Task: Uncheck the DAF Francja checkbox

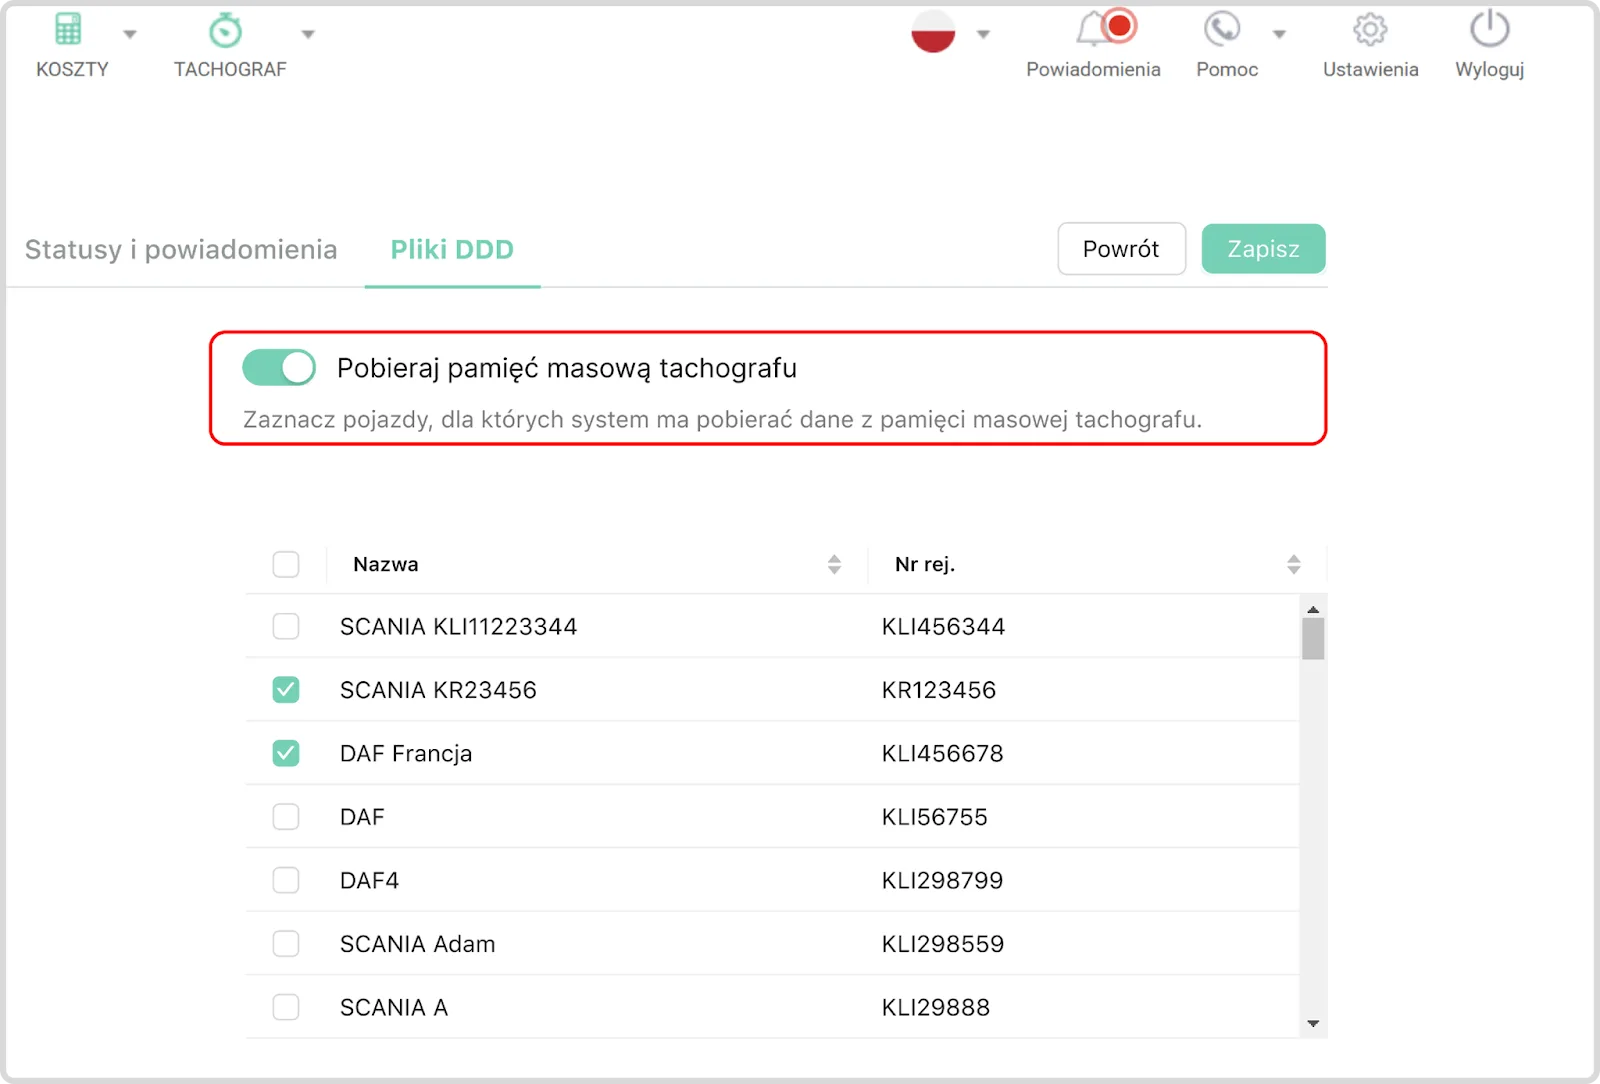Action: (286, 753)
